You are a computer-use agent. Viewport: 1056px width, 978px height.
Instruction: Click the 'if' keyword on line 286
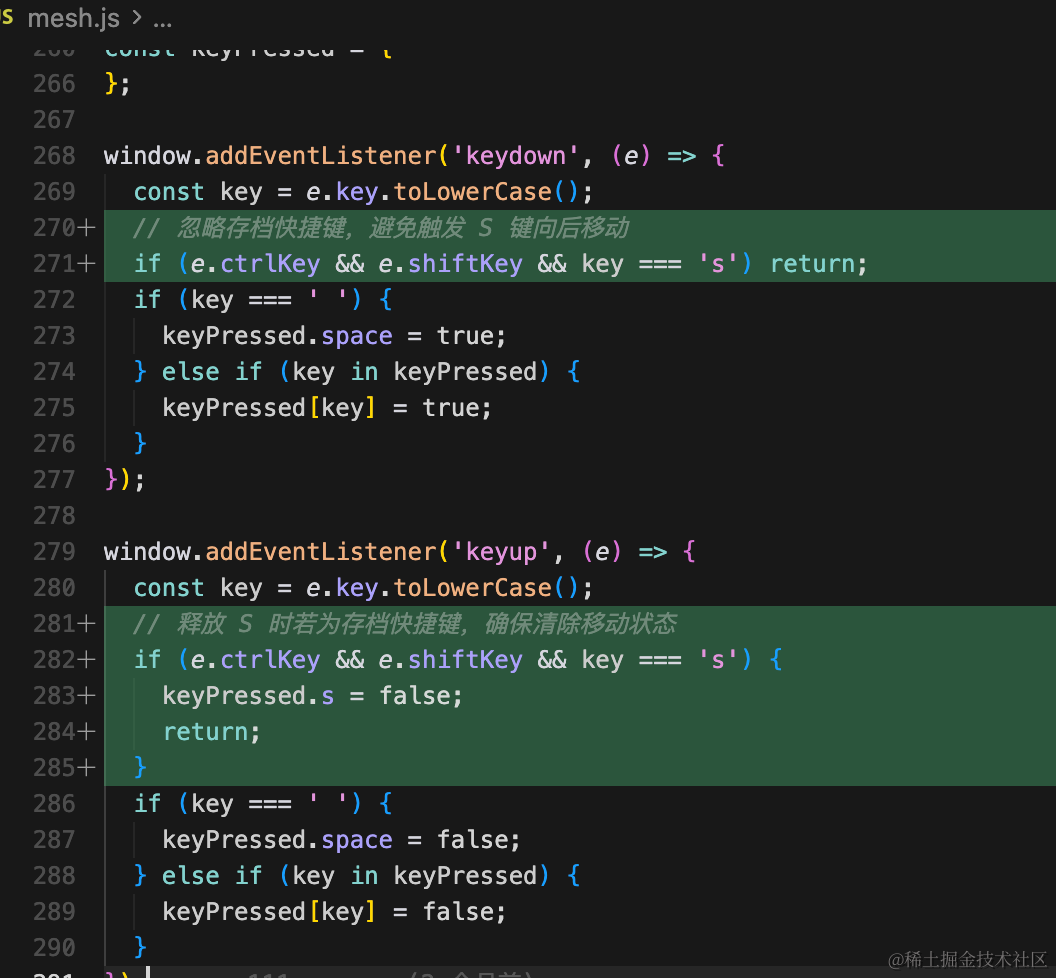tap(147, 804)
